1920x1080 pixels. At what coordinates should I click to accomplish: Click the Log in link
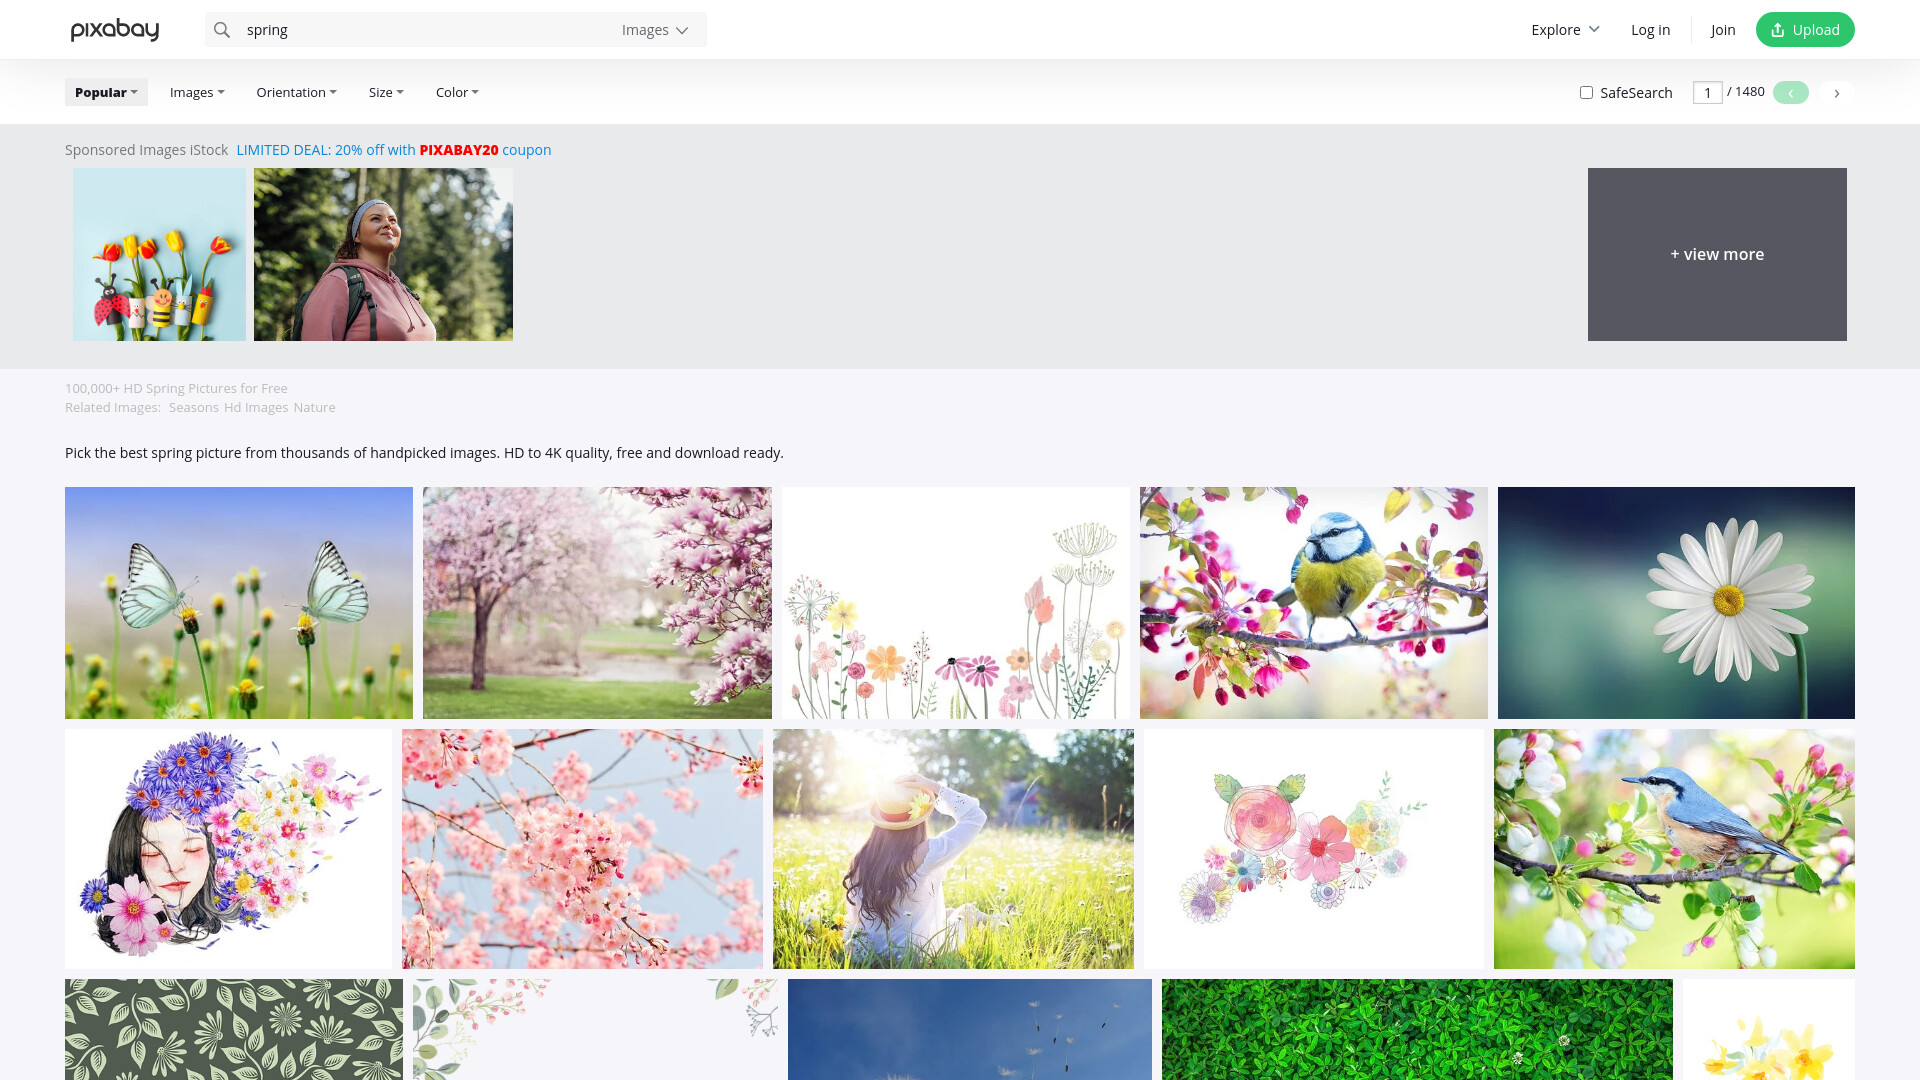point(1650,30)
